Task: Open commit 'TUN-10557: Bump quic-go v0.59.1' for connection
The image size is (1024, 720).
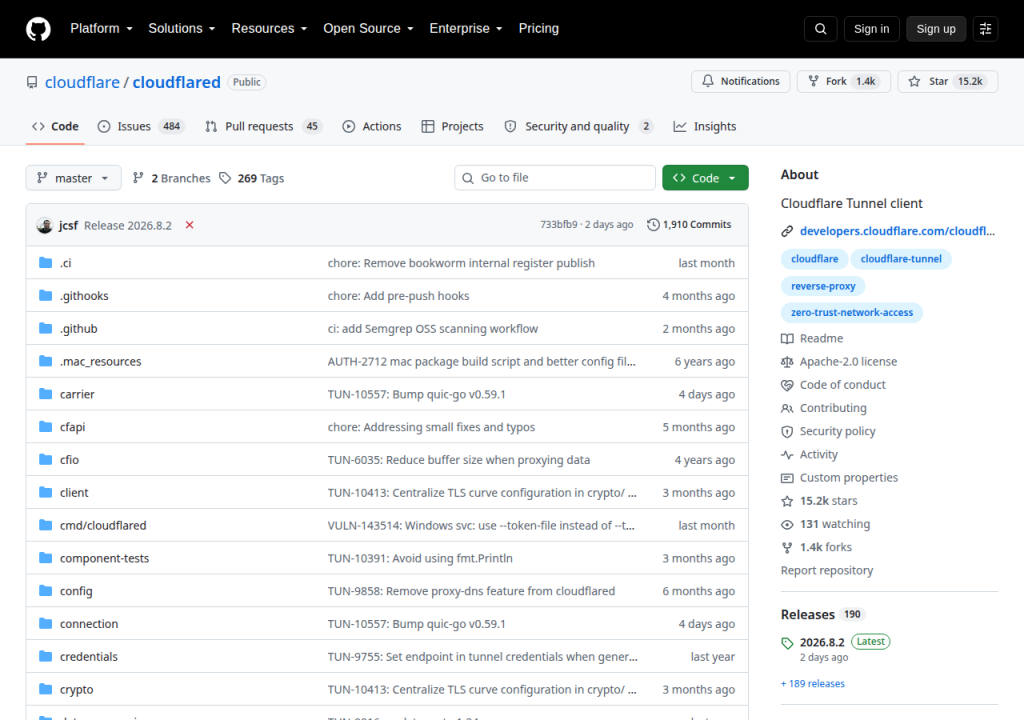Action: (417, 624)
